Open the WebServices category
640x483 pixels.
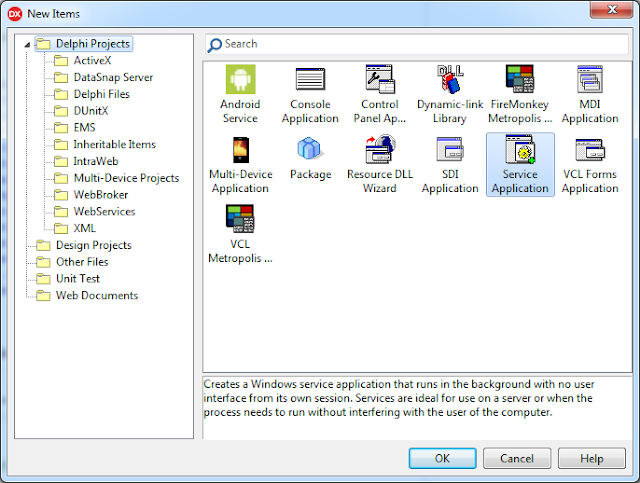tap(104, 211)
